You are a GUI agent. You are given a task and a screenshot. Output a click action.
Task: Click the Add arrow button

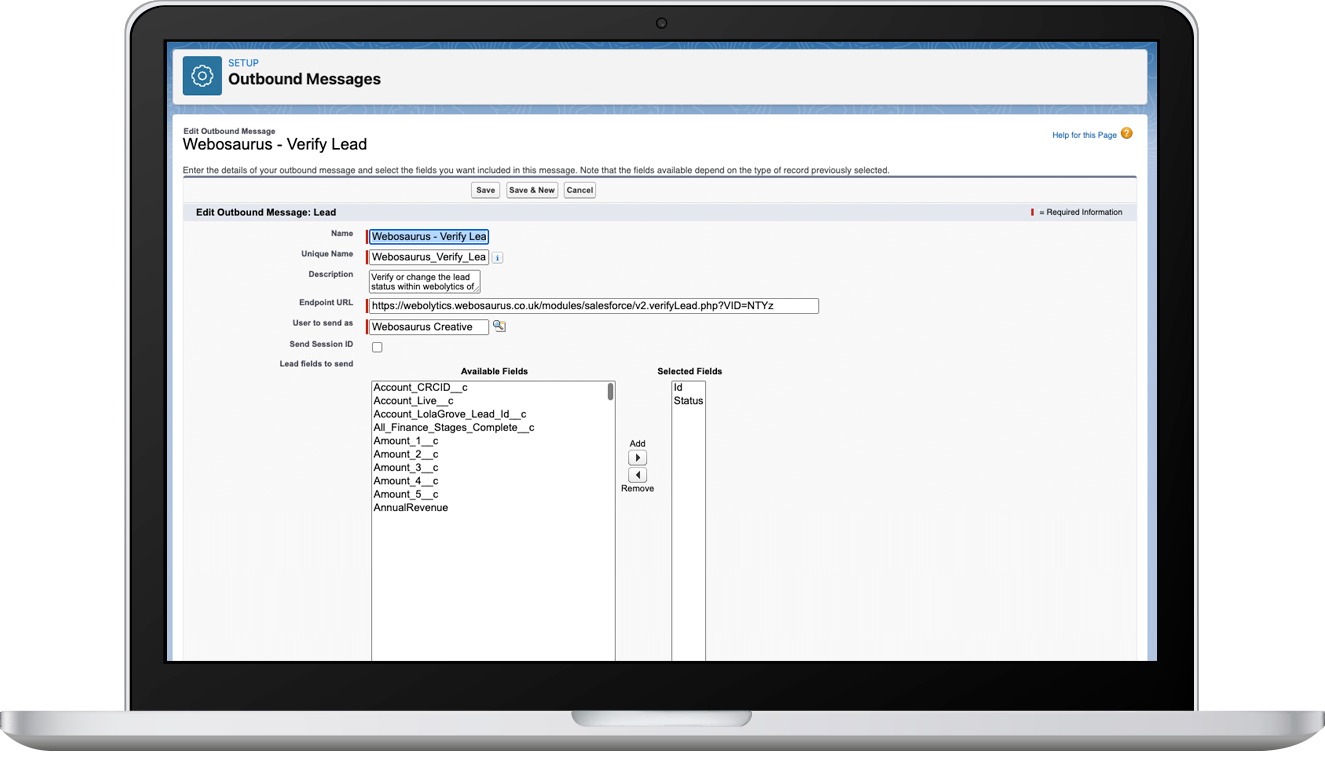(x=637, y=458)
